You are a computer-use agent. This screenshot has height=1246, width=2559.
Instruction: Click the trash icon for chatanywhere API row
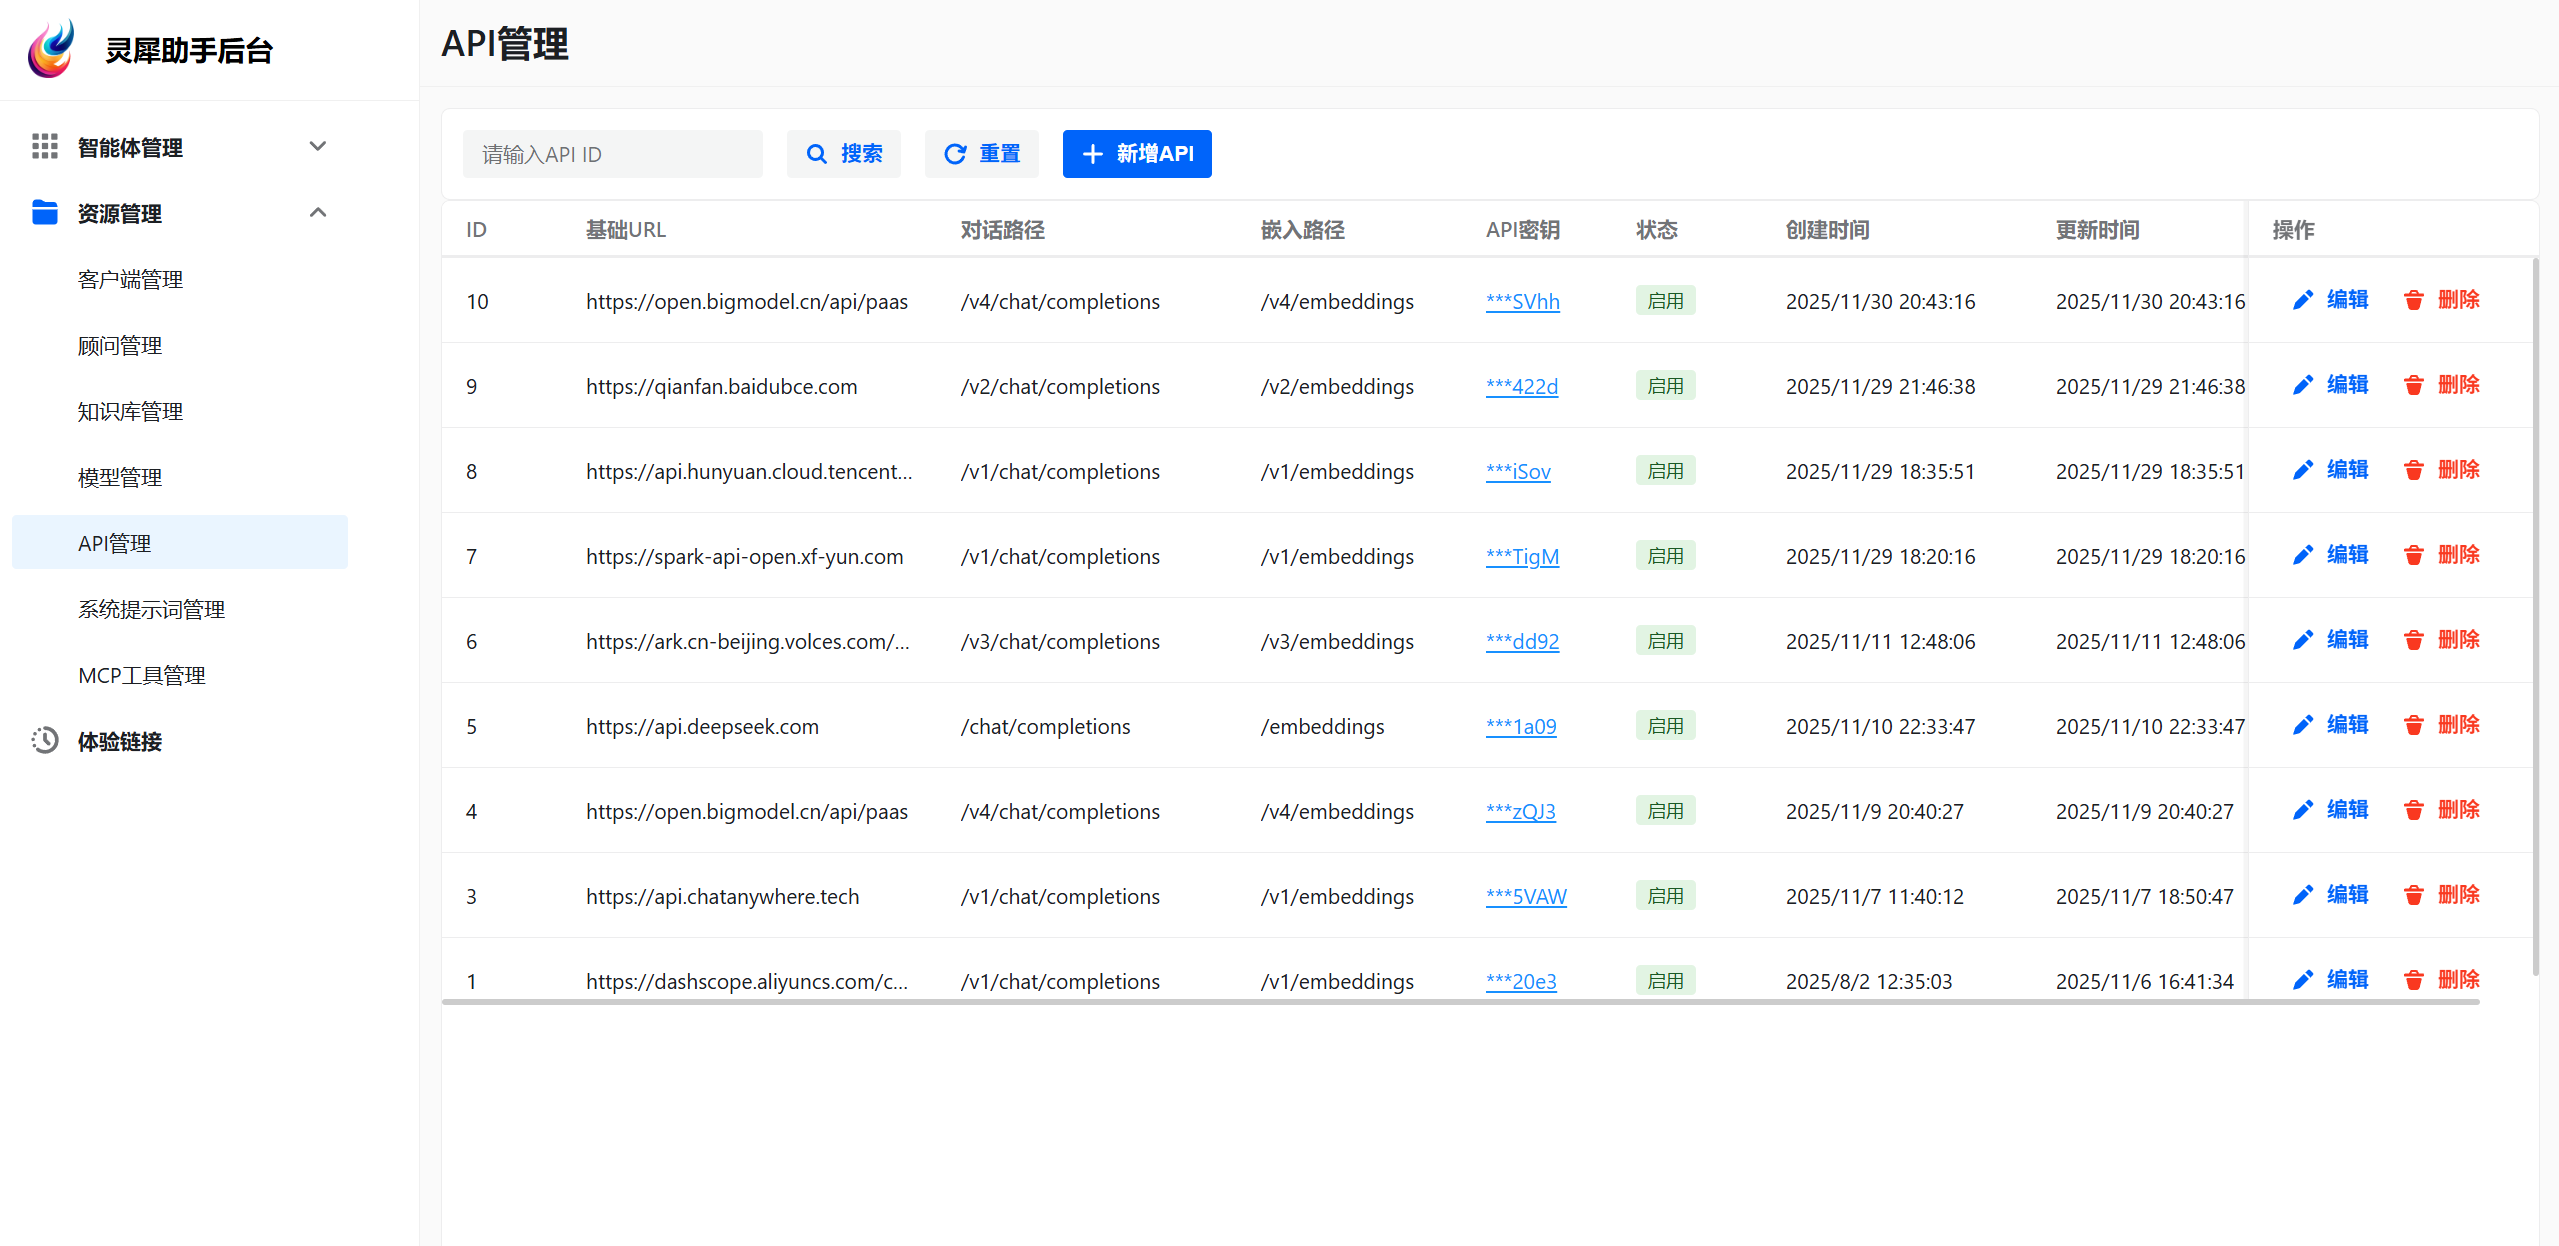click(2413, 895)
